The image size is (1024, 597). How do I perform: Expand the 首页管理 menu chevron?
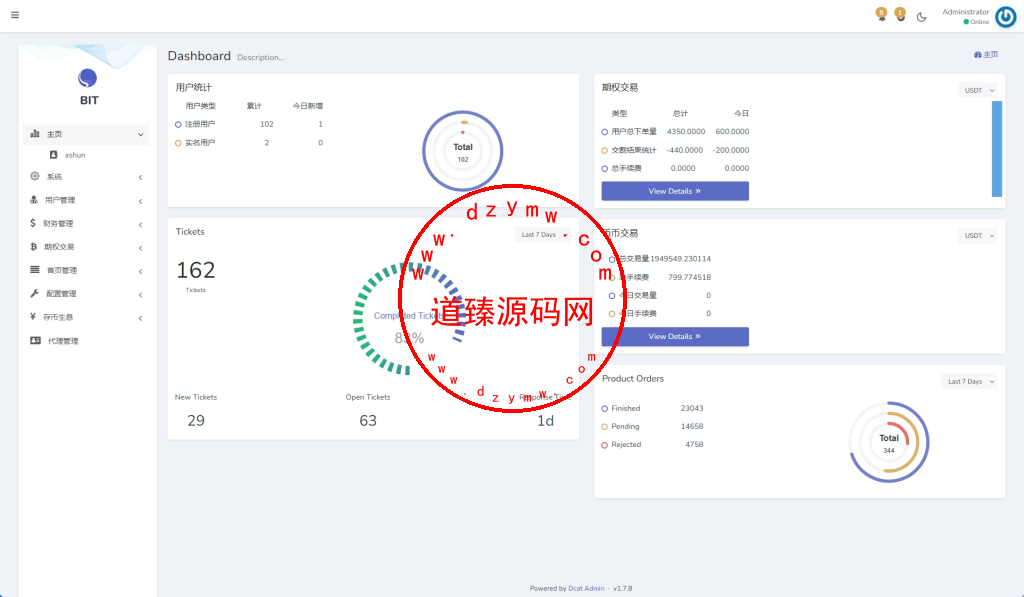(140, 272)
